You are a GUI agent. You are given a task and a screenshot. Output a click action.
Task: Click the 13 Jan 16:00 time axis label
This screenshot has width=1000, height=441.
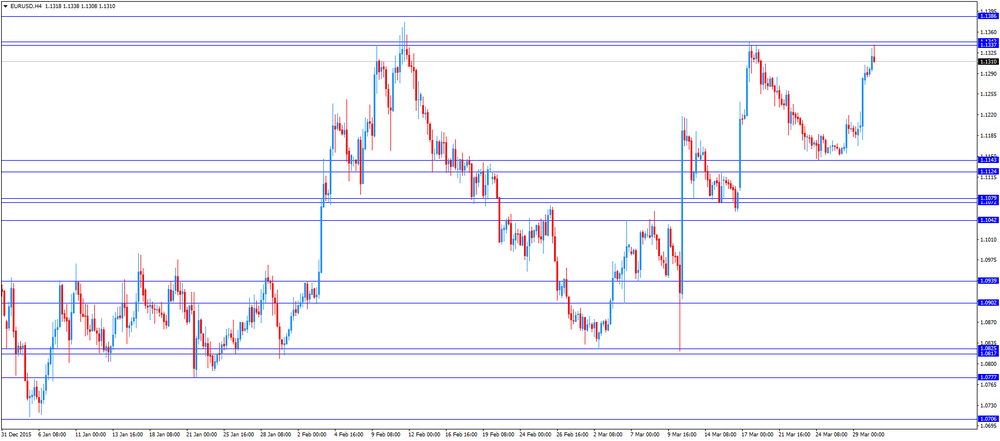[x=127, y=433]
